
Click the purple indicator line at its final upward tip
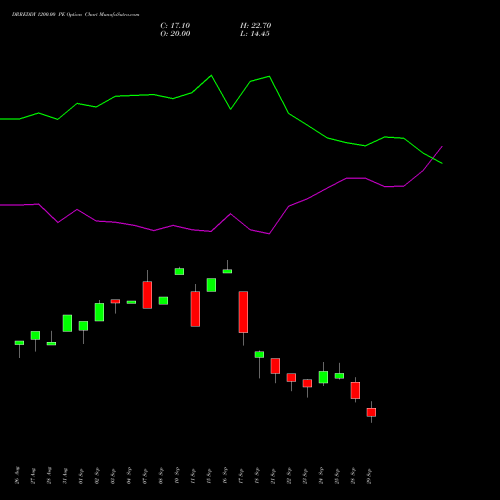[442, 146]
